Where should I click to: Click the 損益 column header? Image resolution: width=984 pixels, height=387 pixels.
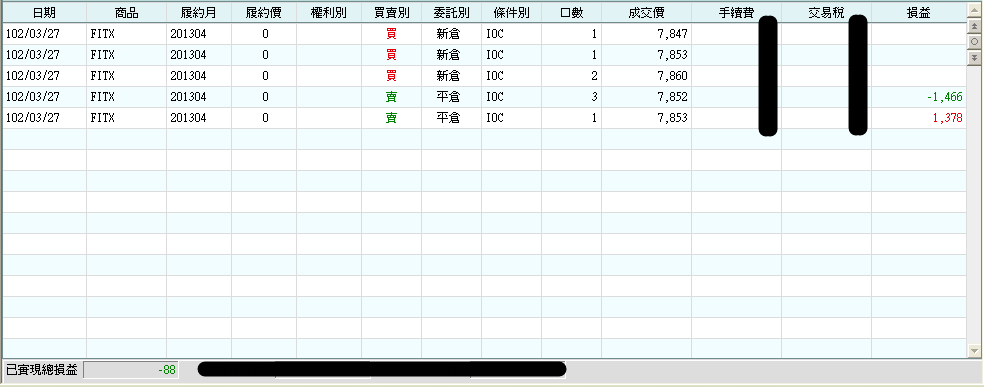919,13
